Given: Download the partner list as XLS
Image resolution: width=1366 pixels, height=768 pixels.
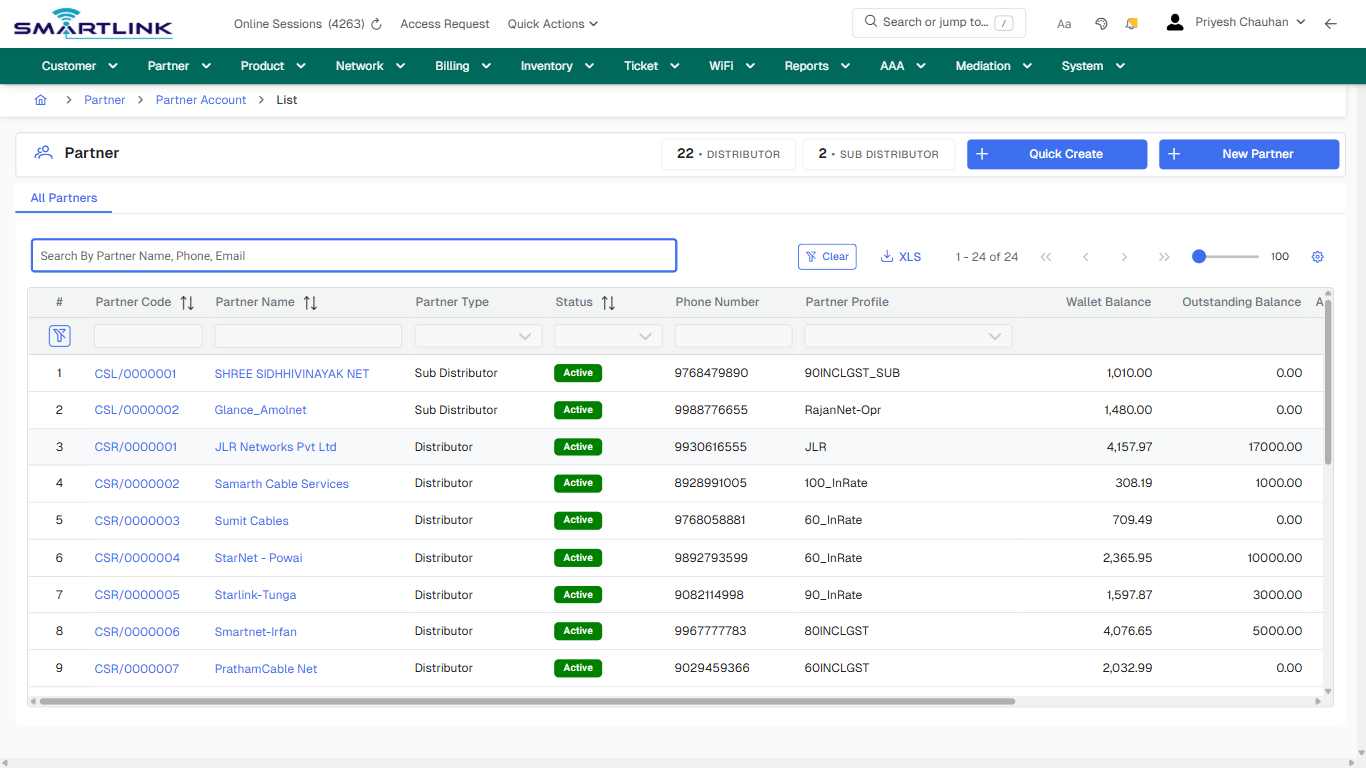Looking at the screenshot, I should pyautogui.click(x=900, y=256).
